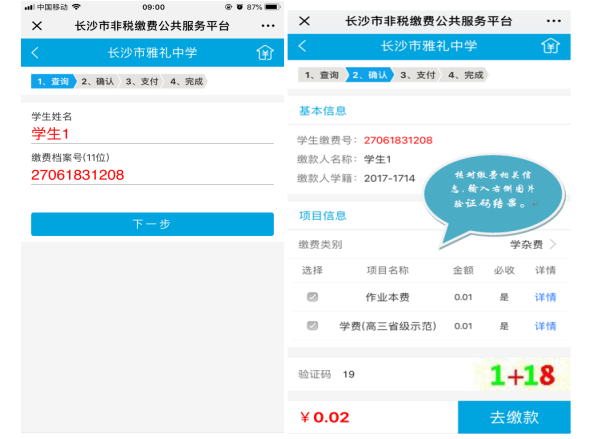Click the 1+18 captcha image to refresh
This screenshot has width=597, height=439.
522,375
